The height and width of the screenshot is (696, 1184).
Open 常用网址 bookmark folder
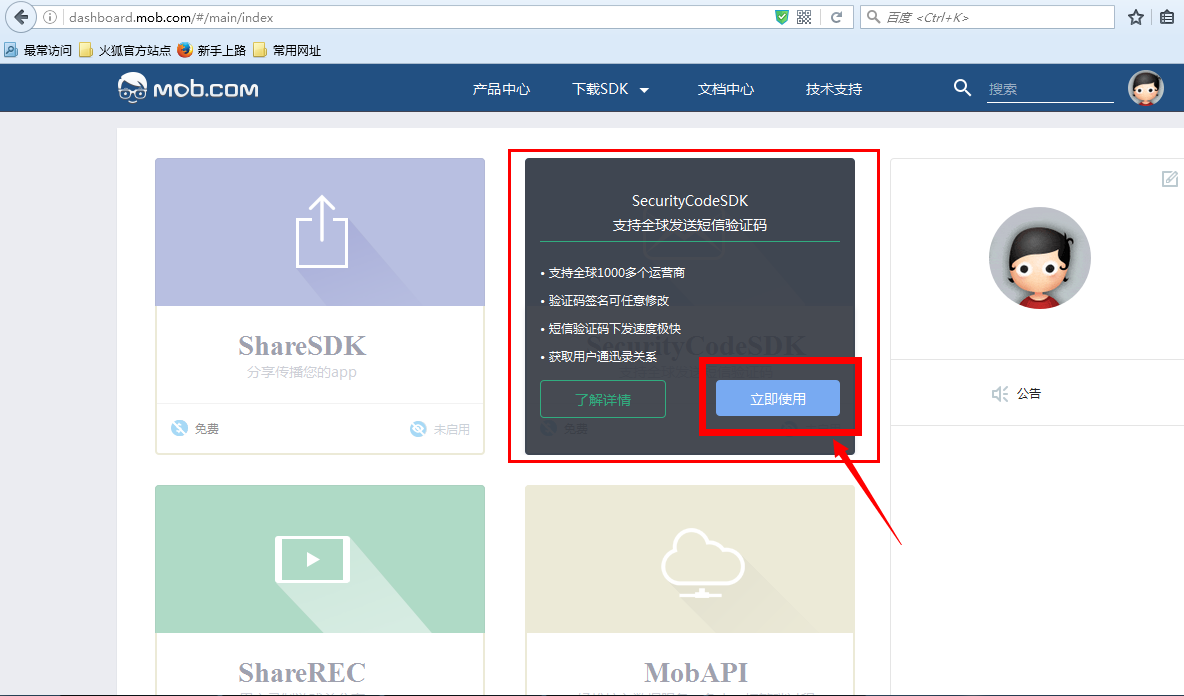click(287, 51)
